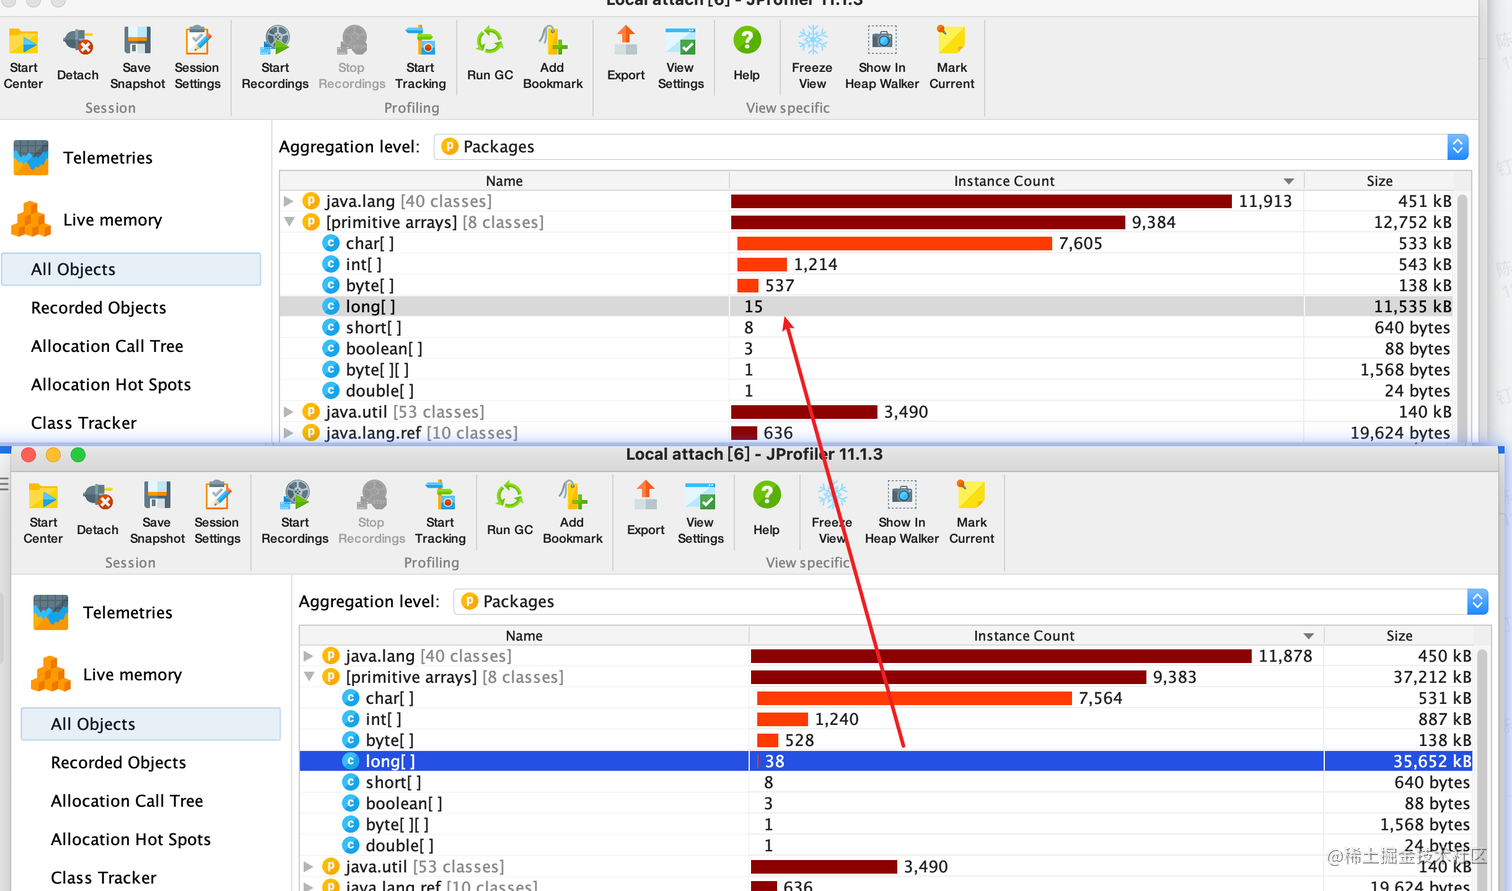Click Help icon in front window
1512x891 pixels.
(766, 496)
